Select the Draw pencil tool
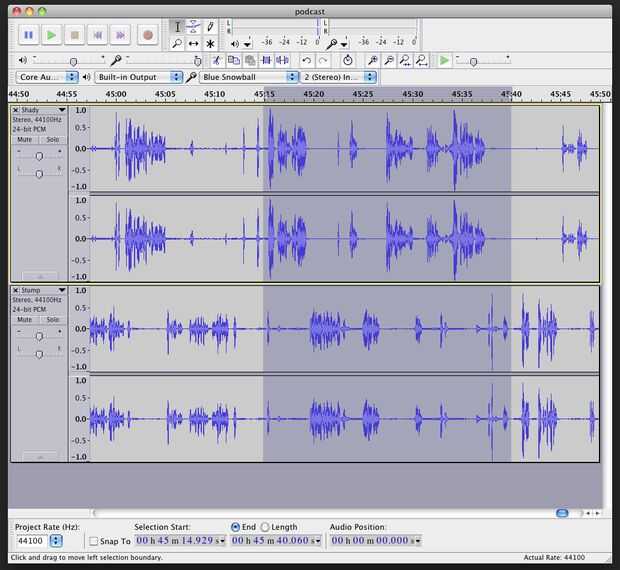Screen dimensions: 620x570 210,27
